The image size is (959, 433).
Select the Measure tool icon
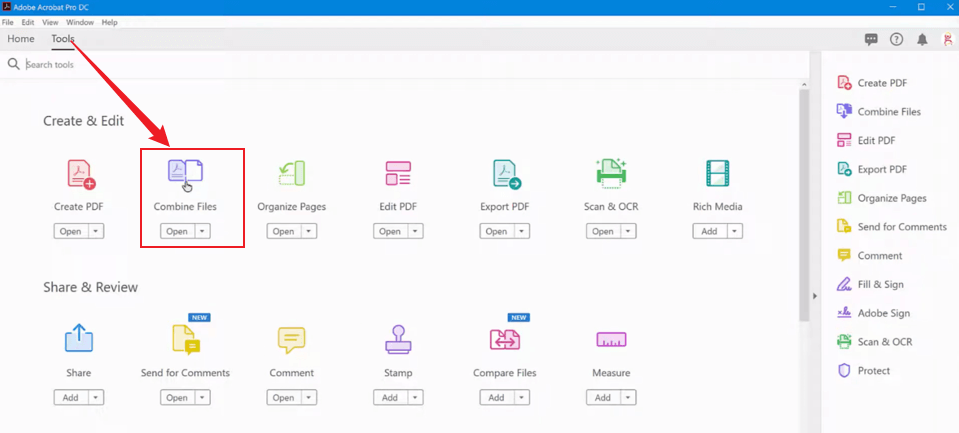point(611,339)
